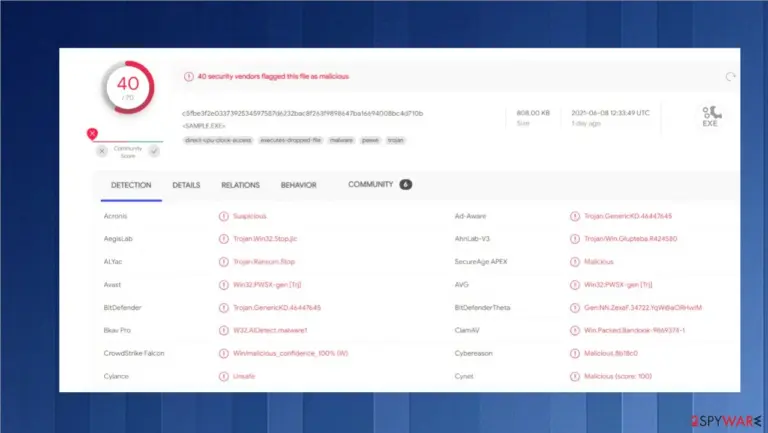The width and height of the screenshot is (768, 433).
Task: Switch to the DETAILS tab
Action: (x=186, y=185)
